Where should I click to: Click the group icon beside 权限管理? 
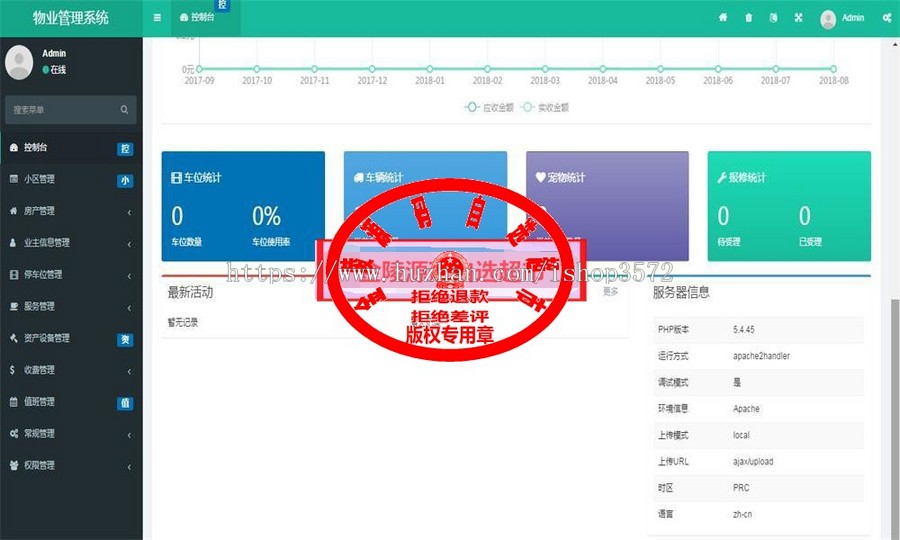click(x=14, y=465)
